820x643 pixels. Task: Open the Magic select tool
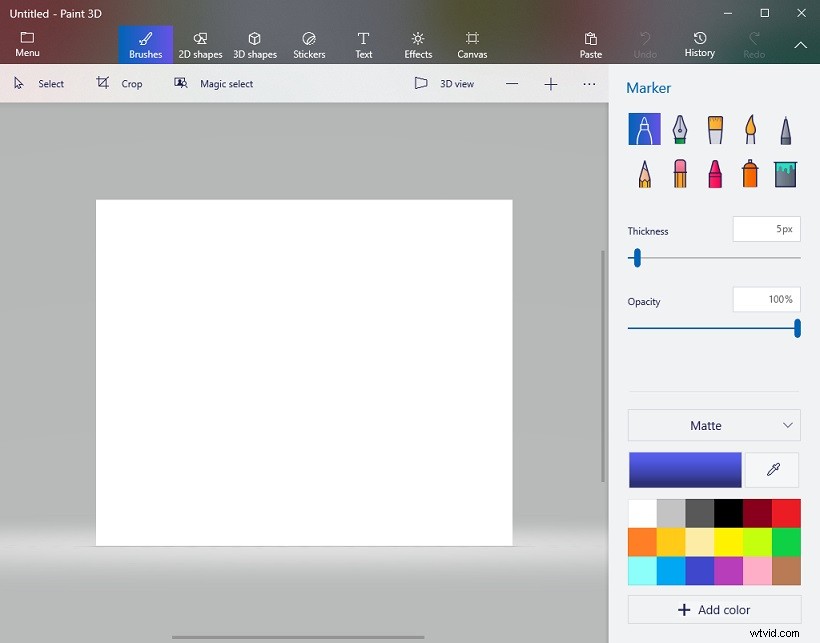point(213,83)
